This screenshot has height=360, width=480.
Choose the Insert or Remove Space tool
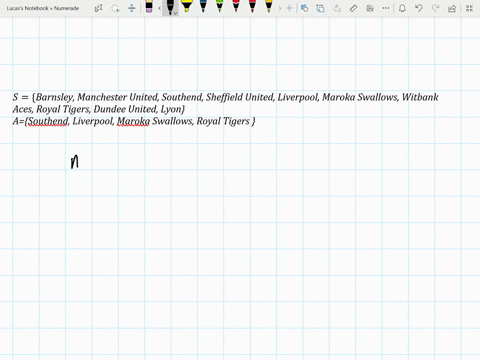coord(132,8)
